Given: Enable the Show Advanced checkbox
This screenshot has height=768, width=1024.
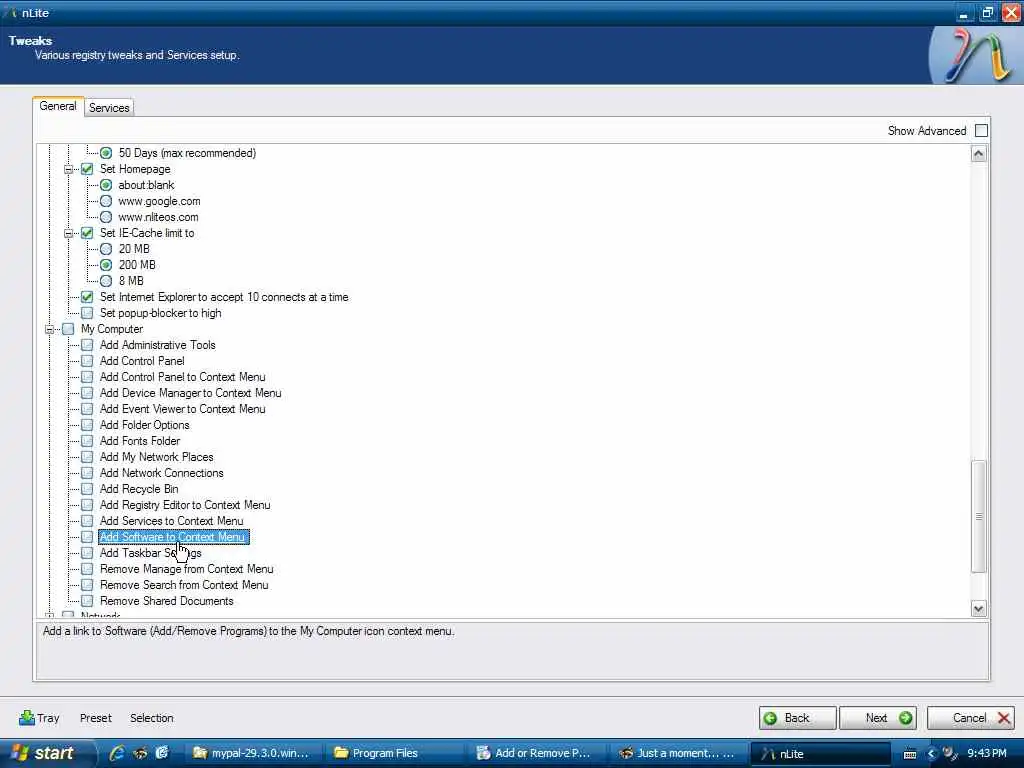Looking at the screenshot, I should [x=981, y=131].
